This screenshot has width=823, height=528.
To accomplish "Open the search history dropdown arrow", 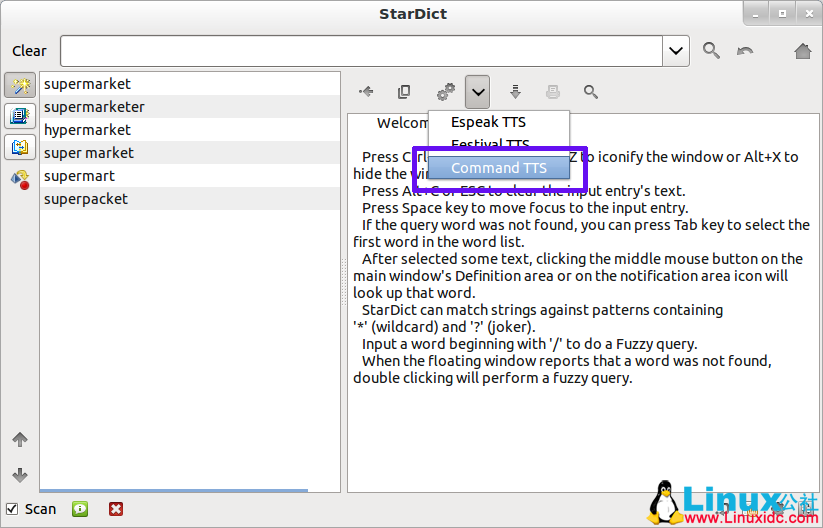I will coord(676,51).
